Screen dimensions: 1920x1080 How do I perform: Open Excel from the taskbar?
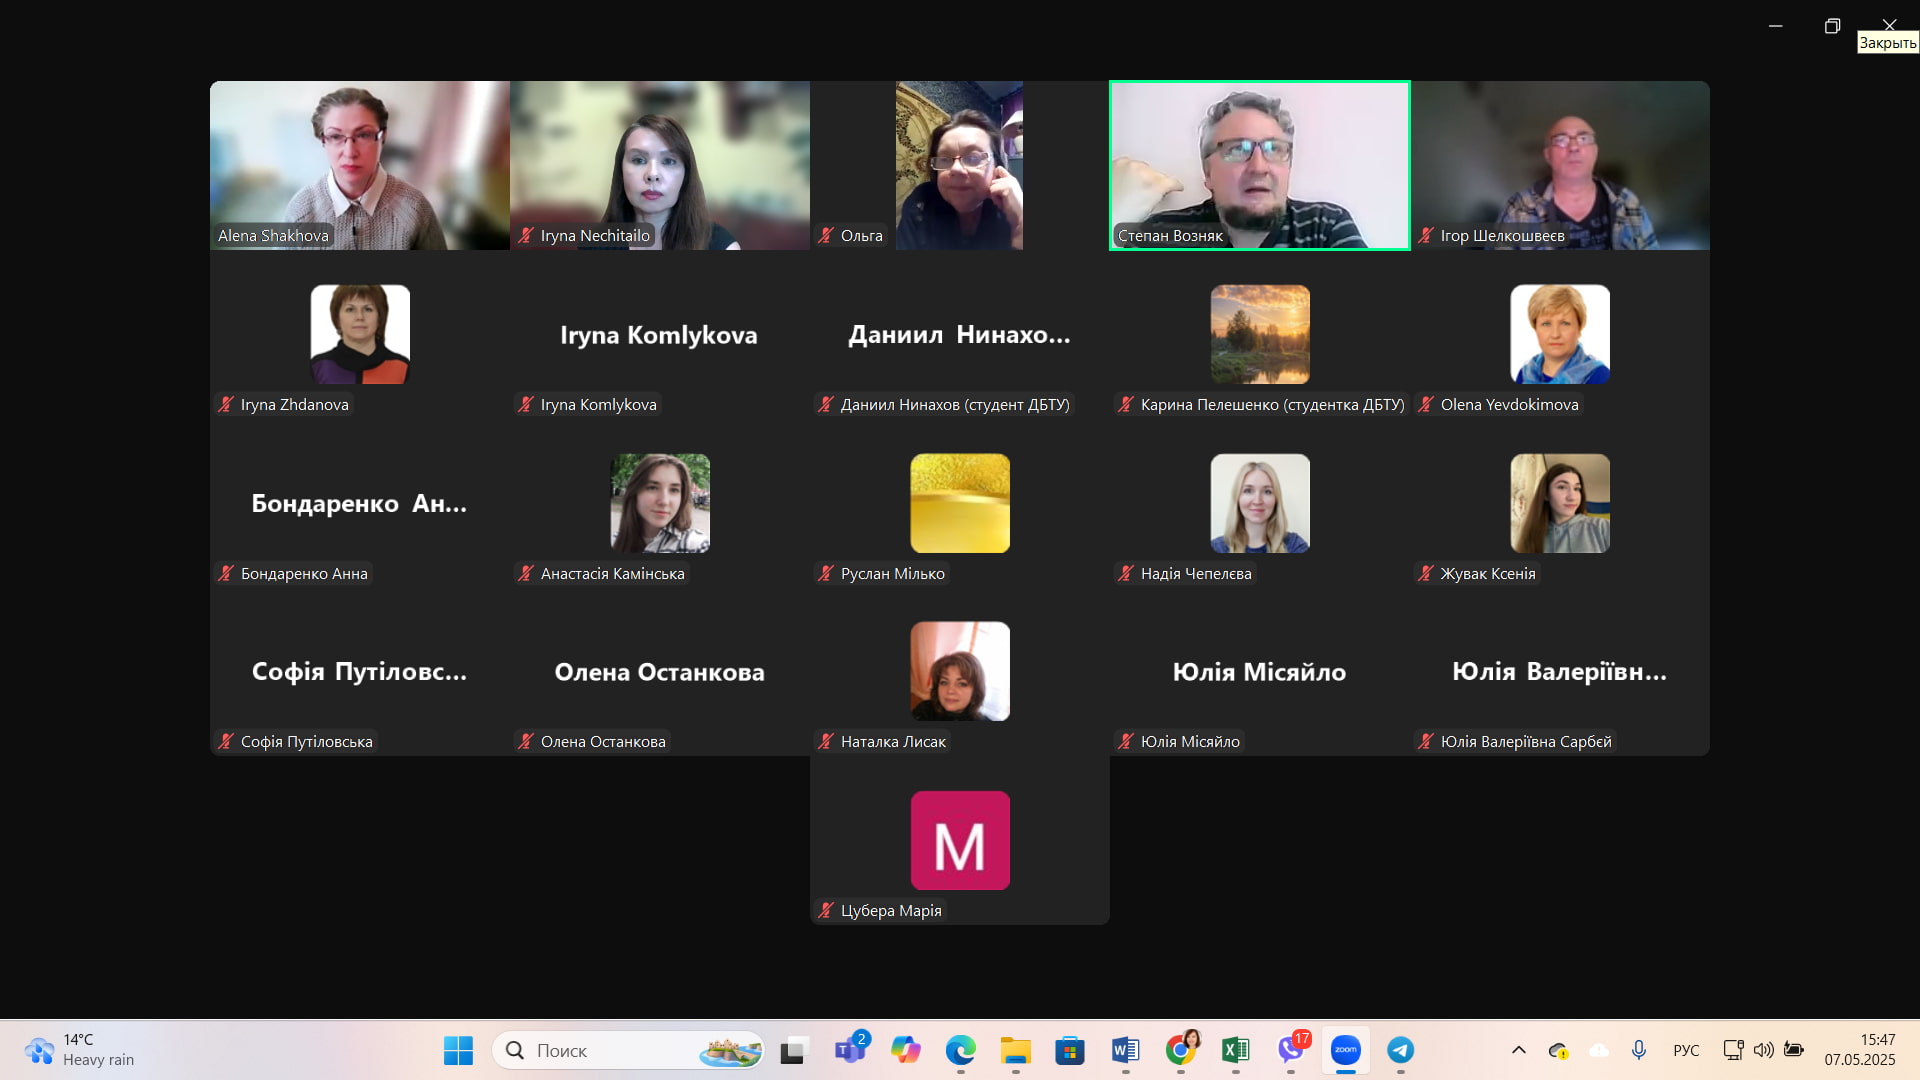1235,1050
